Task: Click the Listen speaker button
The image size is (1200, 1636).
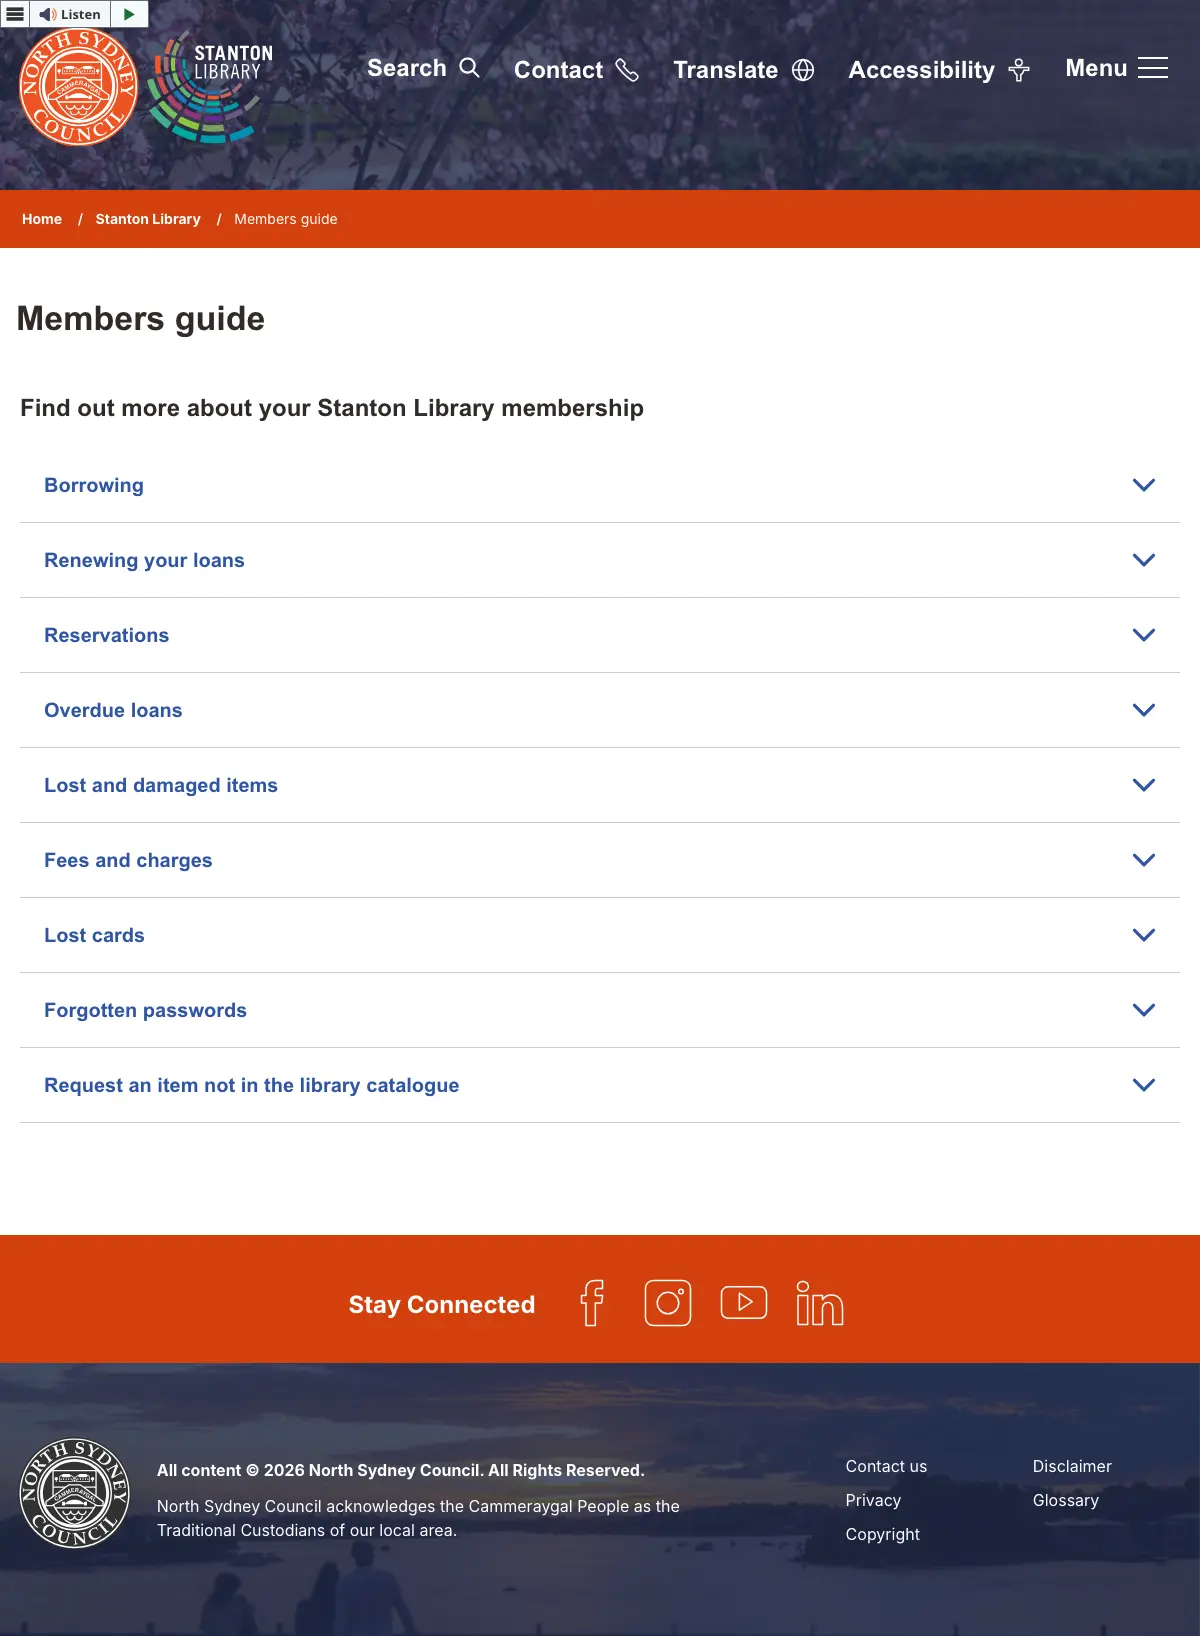Action: (x=70, y=14)
